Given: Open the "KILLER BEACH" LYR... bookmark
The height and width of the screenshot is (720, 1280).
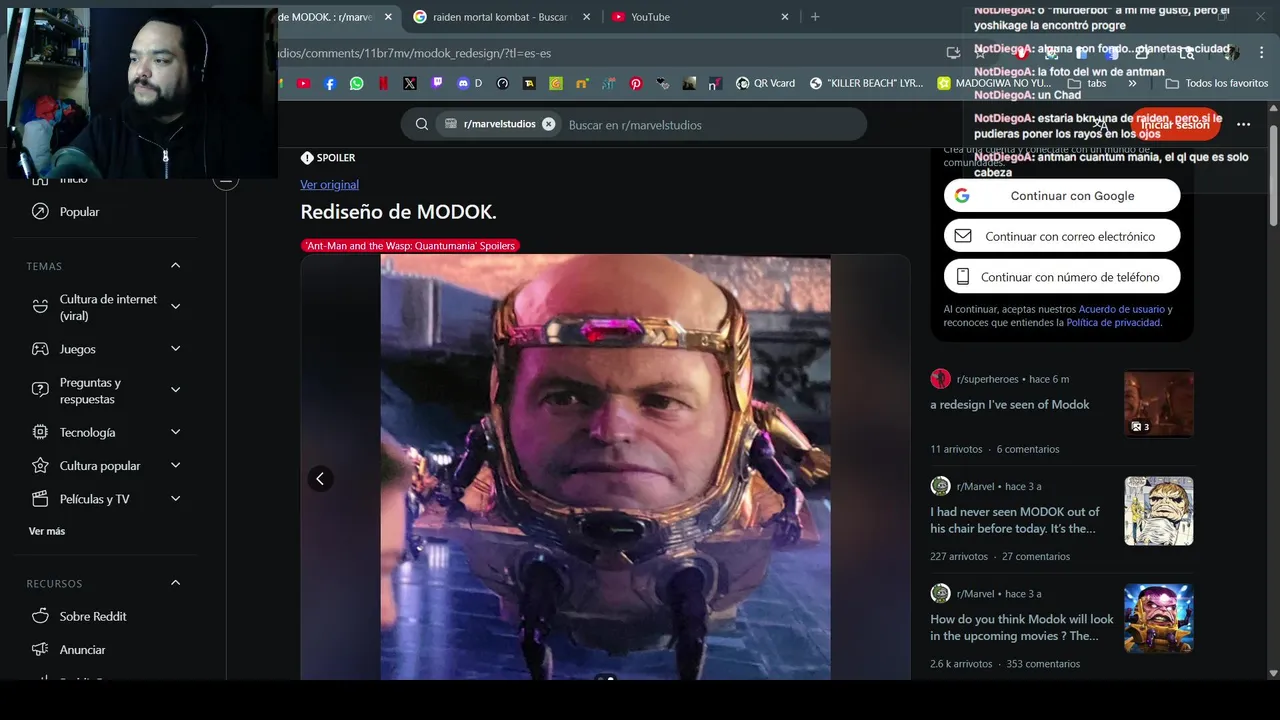Looking at the screenshot, I should coord(866,84).
